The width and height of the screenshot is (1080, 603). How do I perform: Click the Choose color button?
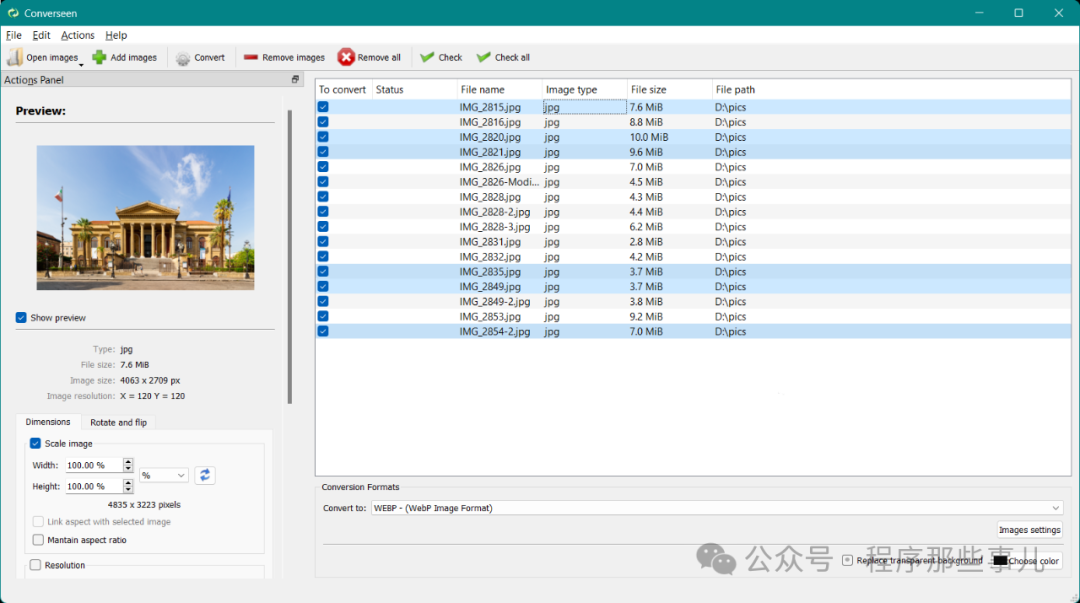coord(1027,561)
